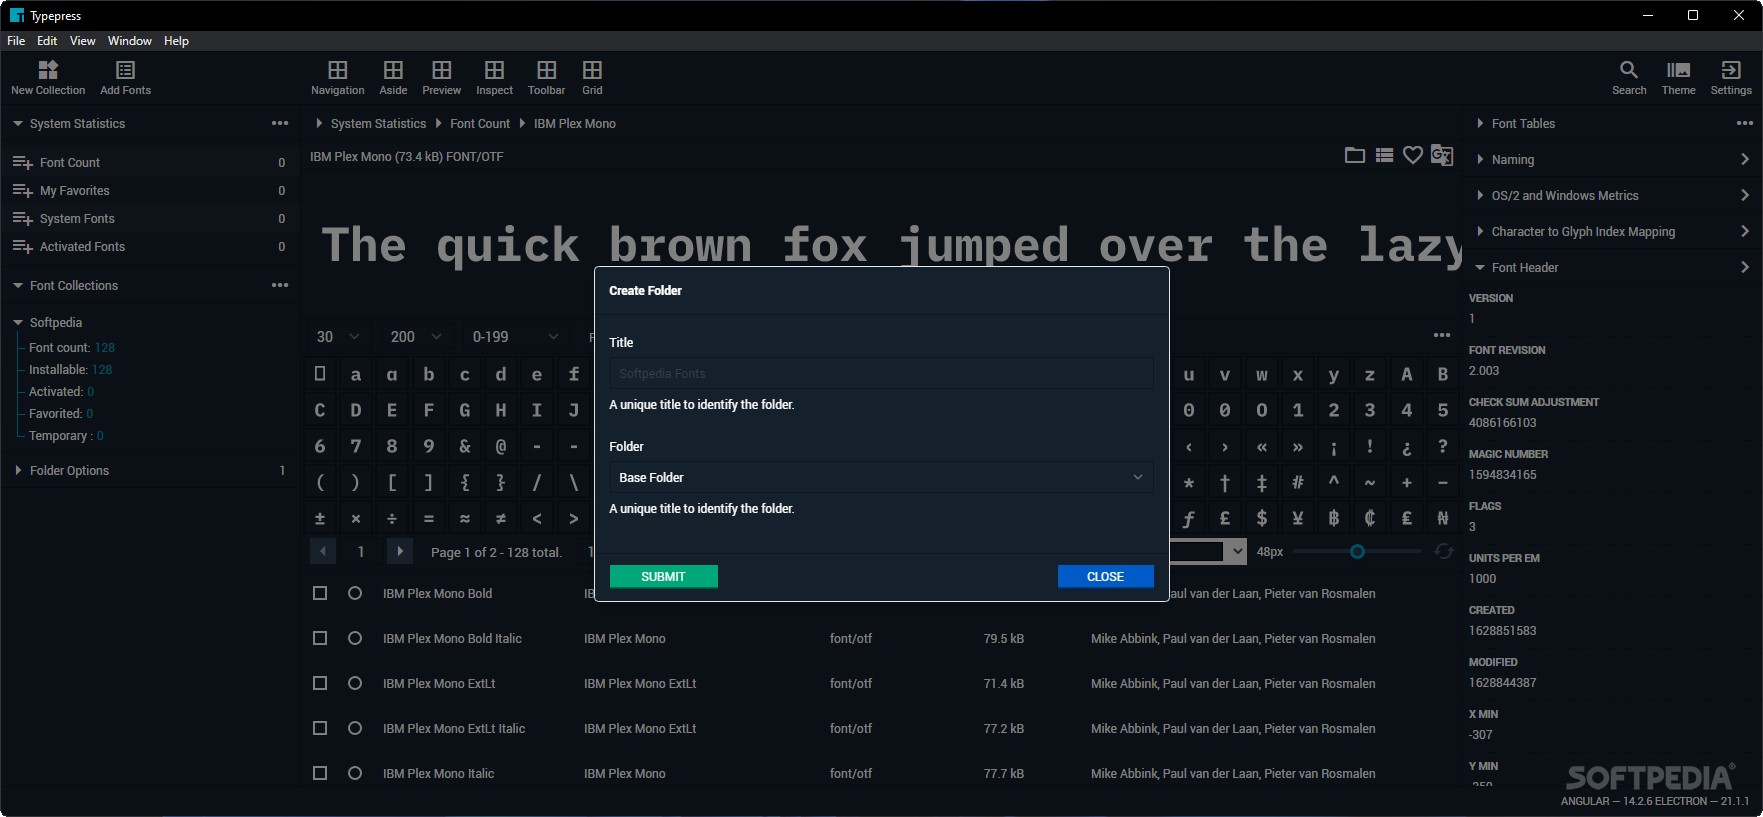
Task: Click the reset refresh icon beside size slider
Action: pyautogui.click(x=1443, y=551)
